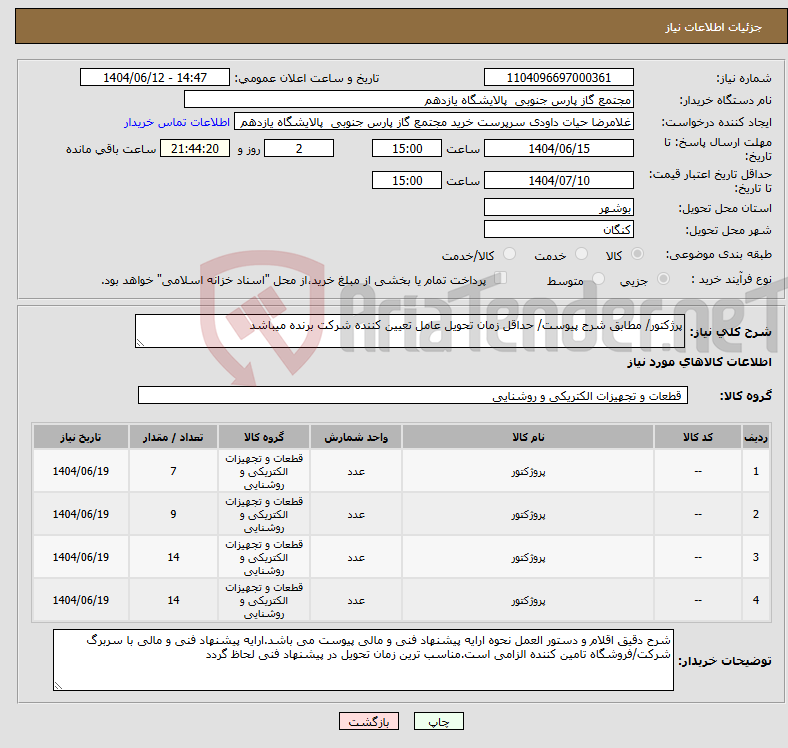Image resolution: width=788 pixels, height=748 pixels.
Task: Click date 1404/06/19 in row 4
Action: pos(81,600)
